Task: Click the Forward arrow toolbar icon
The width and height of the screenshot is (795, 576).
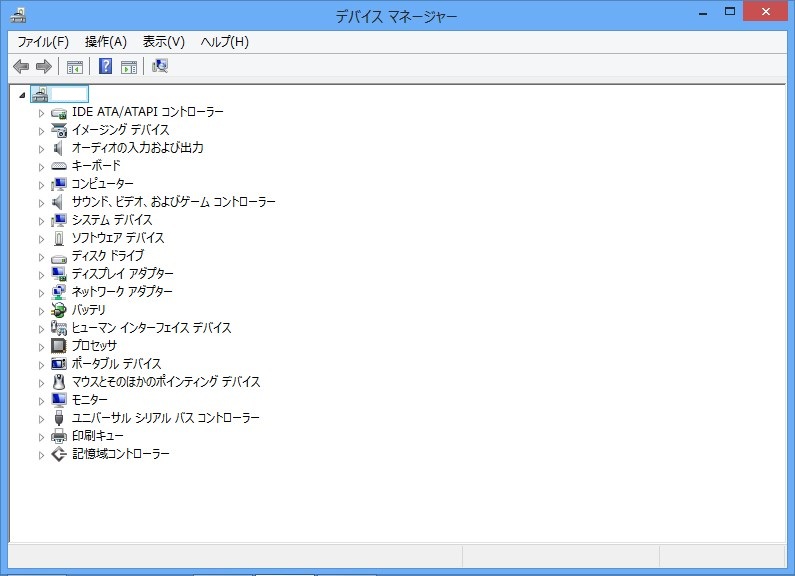Action: pyautogui.click(x=43, y=67)
